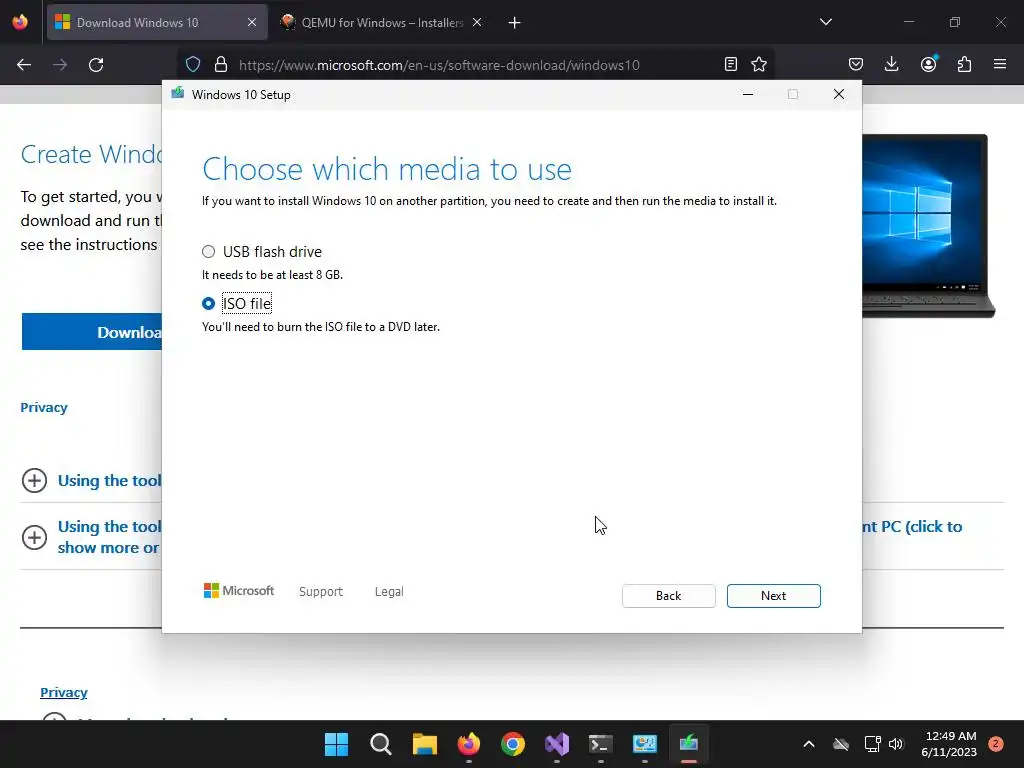
Task: Select the USB flash drive radio option
Action: 208,251
